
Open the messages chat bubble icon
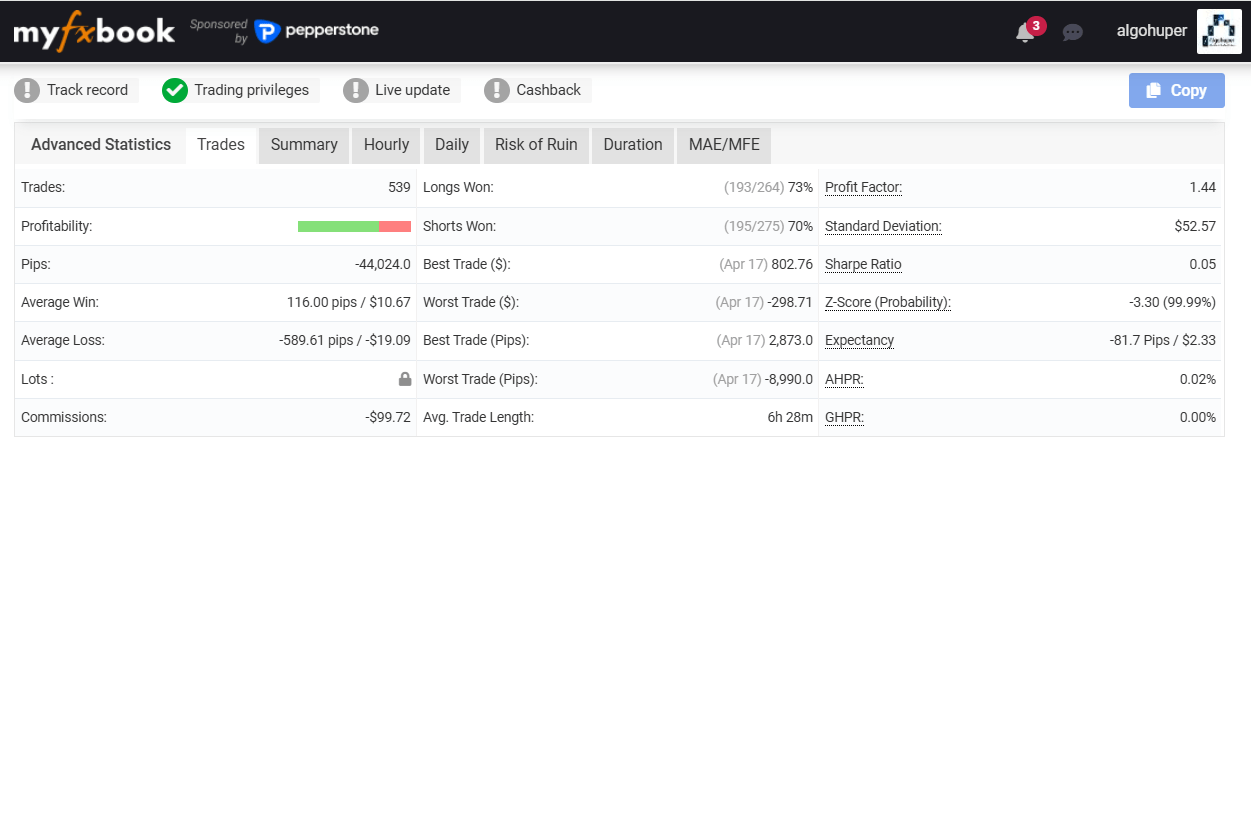click(1073, 33)
